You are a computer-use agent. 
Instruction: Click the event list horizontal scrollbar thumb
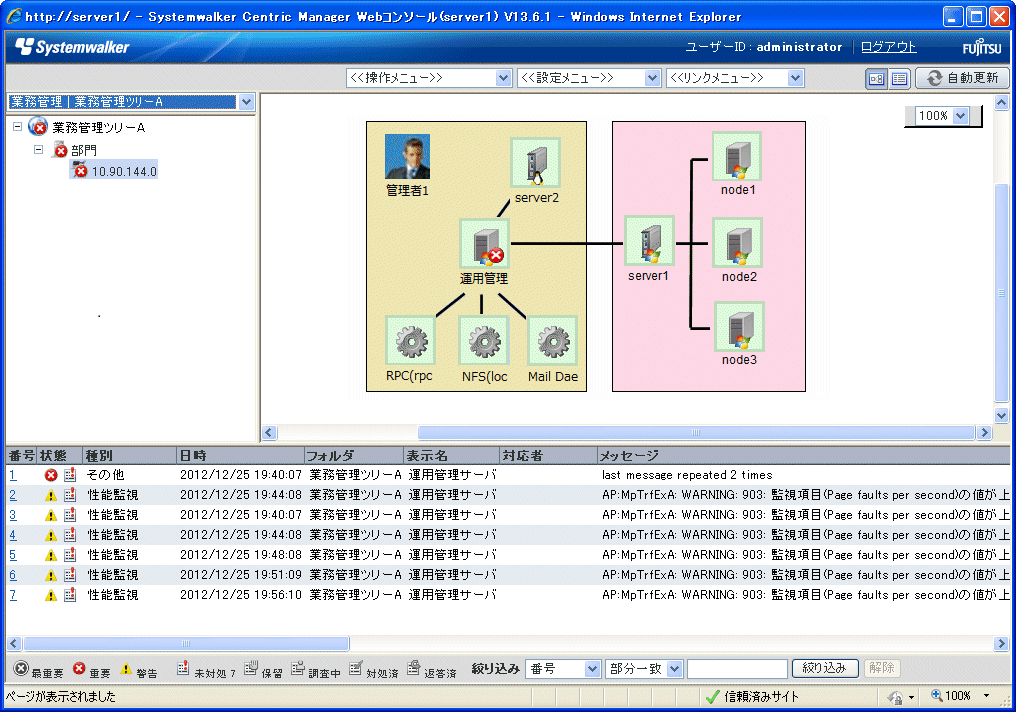(187, 643)
